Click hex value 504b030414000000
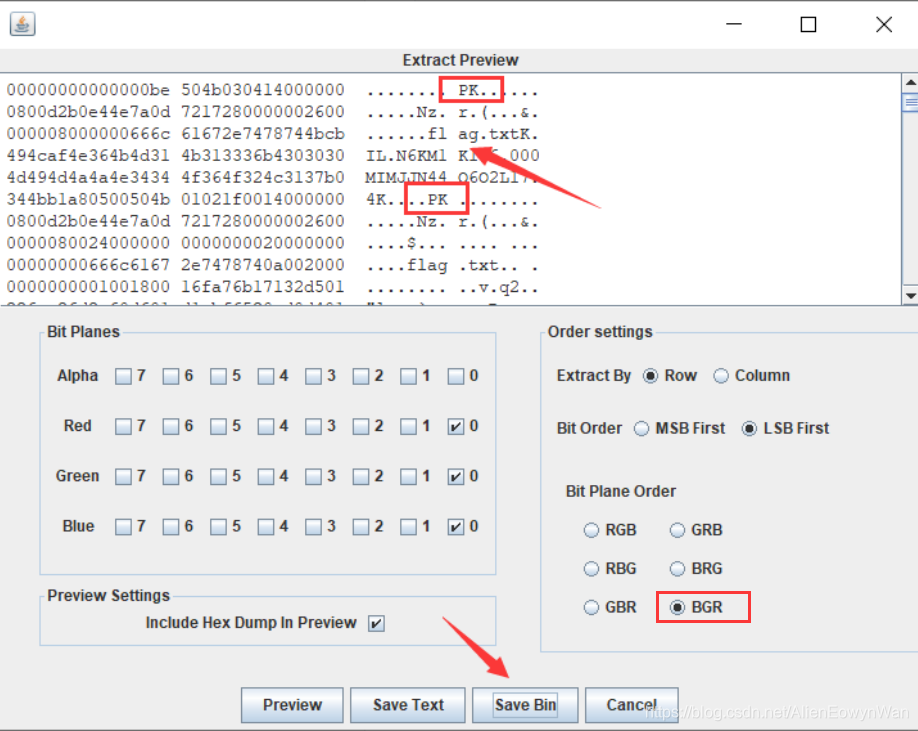Viewport: 918px width, 731px height. (x=263, y=90)
